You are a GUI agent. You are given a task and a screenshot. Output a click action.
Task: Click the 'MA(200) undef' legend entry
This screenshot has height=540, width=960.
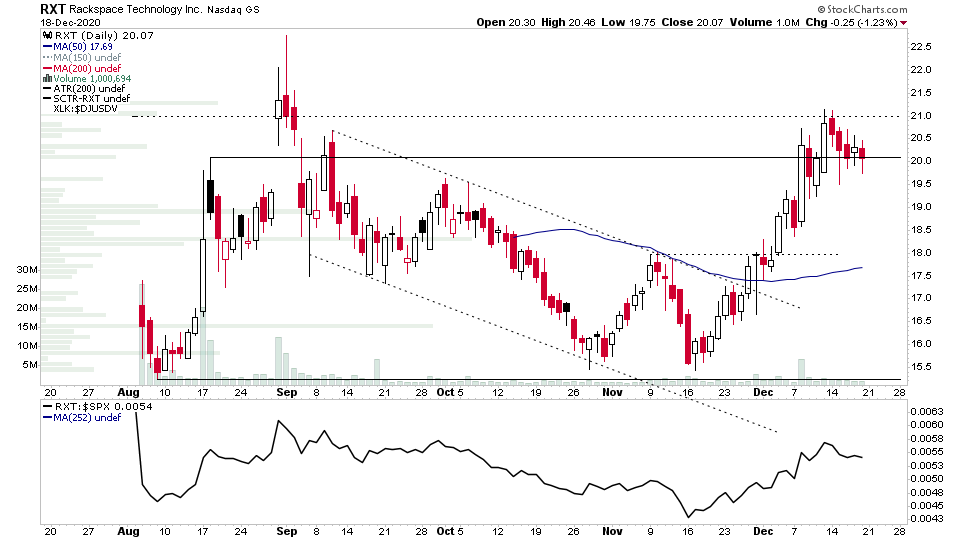click(87, 69)
